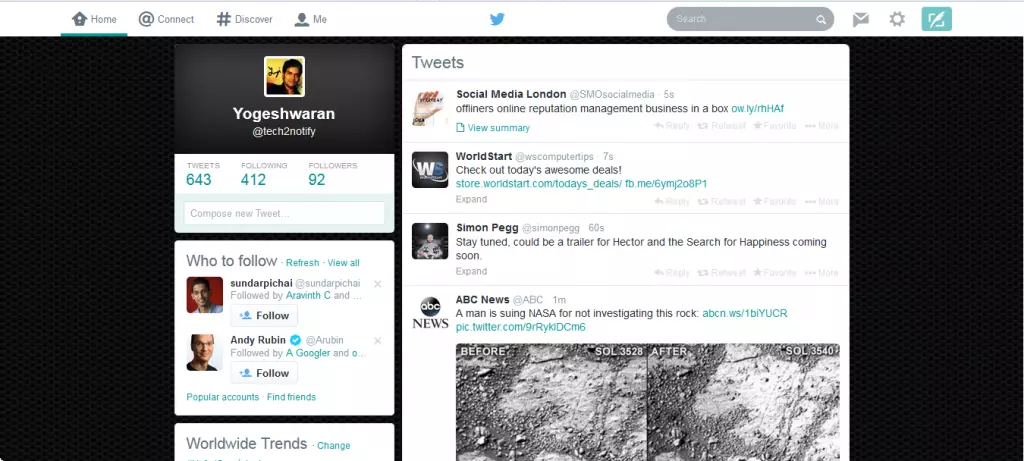Open Direct Messages envelope icon
The image size is (1024, 461).
pyautogui.click(x=861, y=20)
